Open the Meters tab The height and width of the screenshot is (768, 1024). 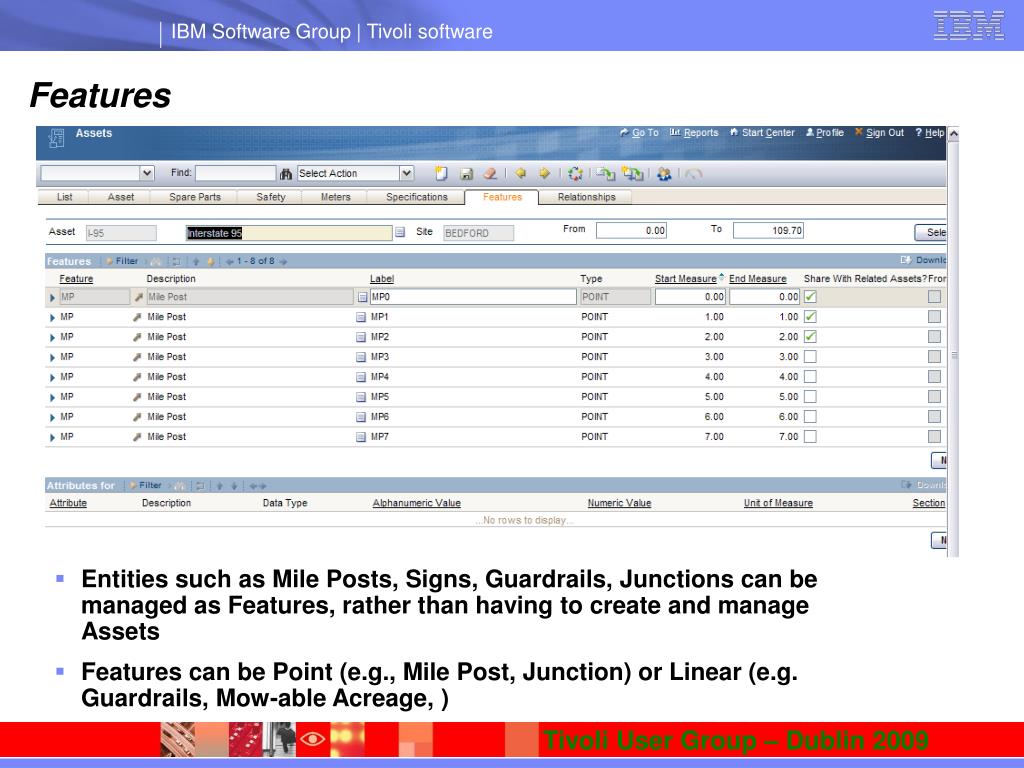click(335, 197)
